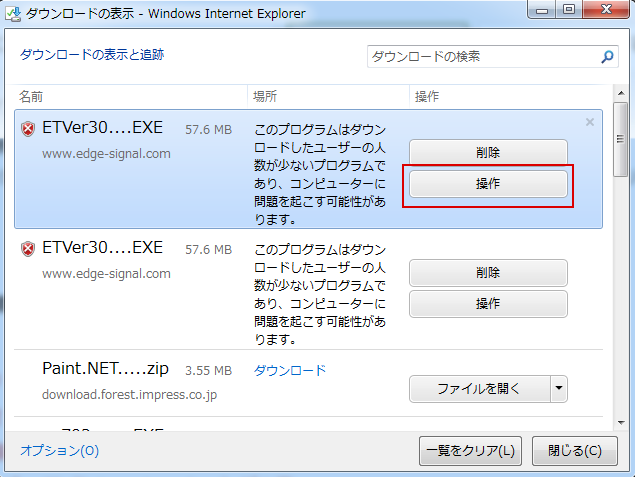Dismiss the selected ETVer30 entry with X
The width and height of the screenshot is (635, 477).
point(590,122)
